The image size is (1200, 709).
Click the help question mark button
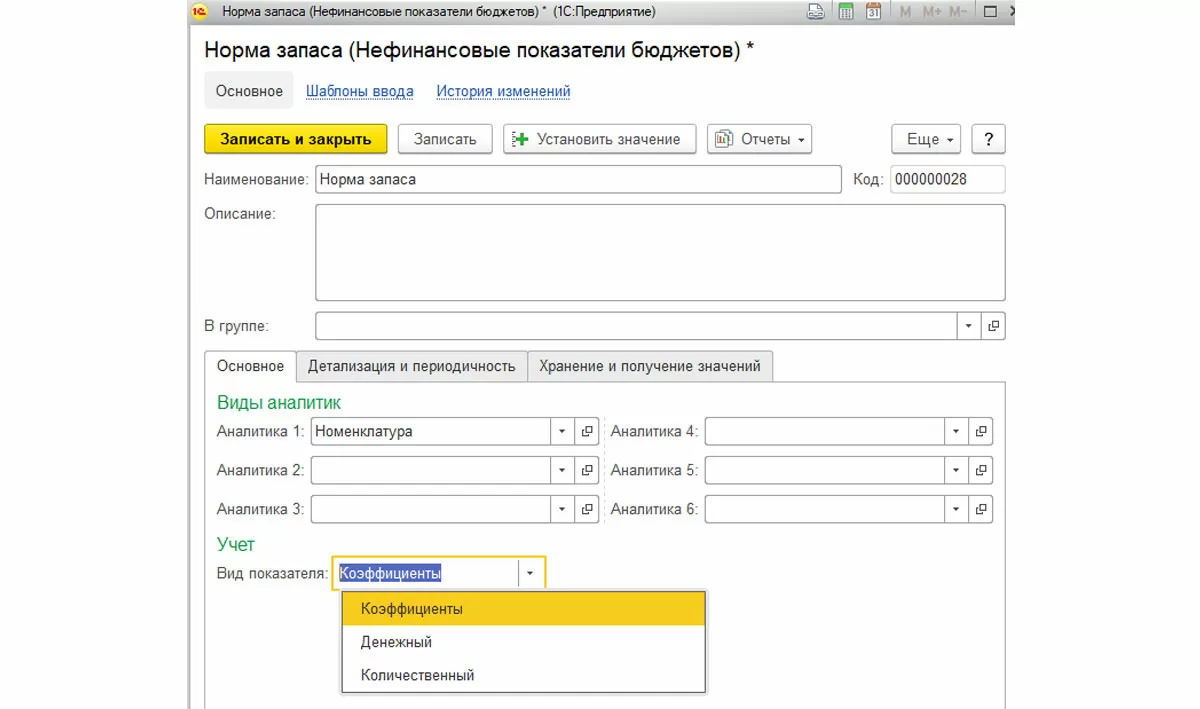[x=988, y=139]
